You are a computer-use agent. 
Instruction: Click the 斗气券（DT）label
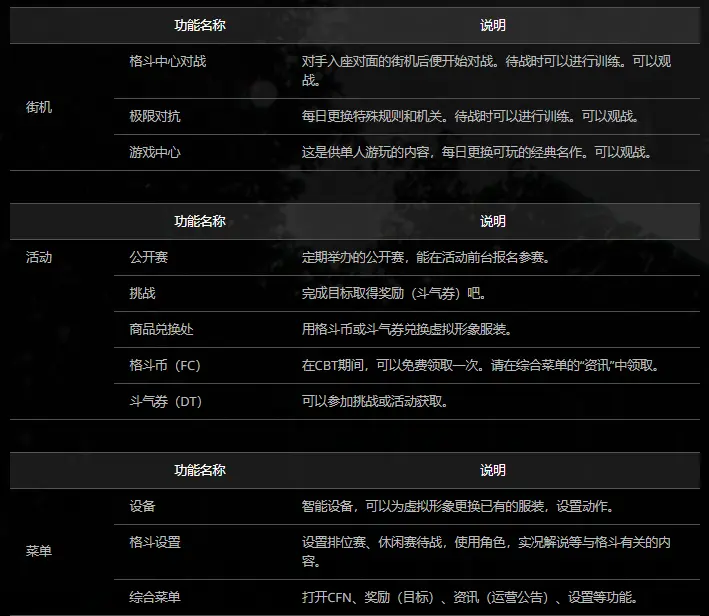(x=165, y=402)
